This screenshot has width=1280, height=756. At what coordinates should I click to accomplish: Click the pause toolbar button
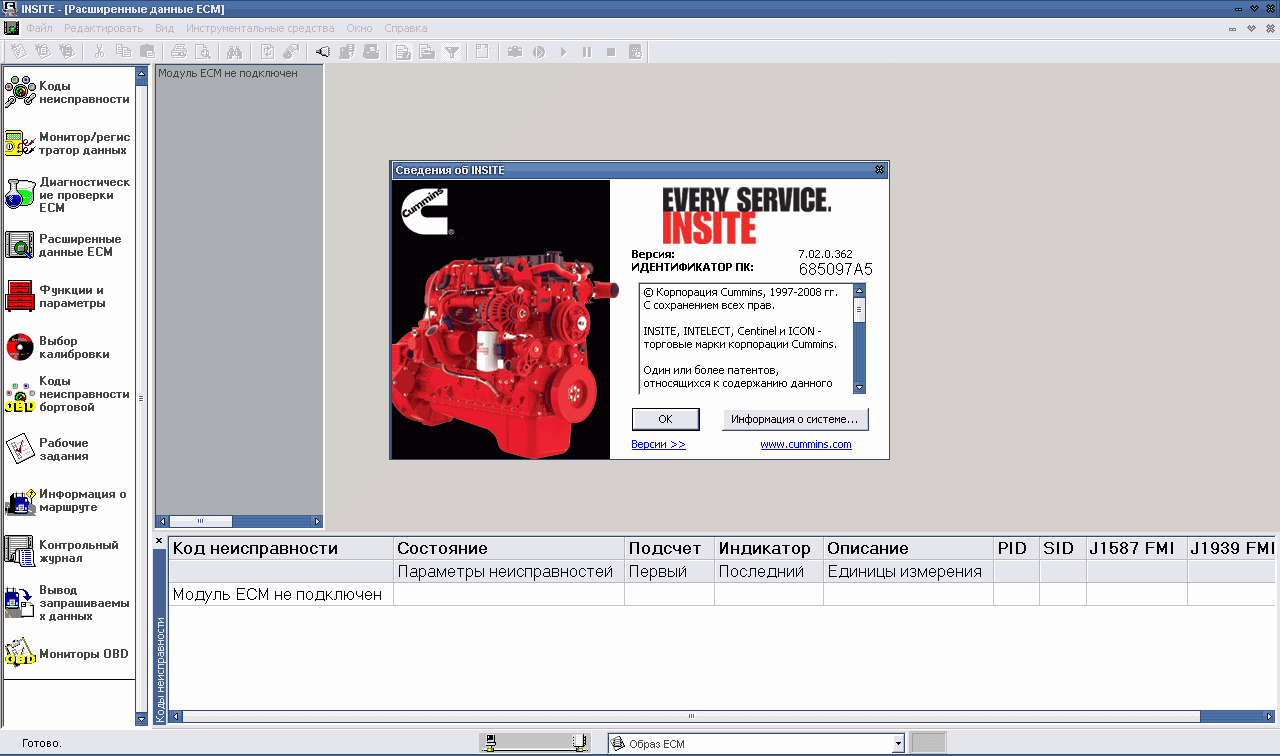(x=587, y=52)
